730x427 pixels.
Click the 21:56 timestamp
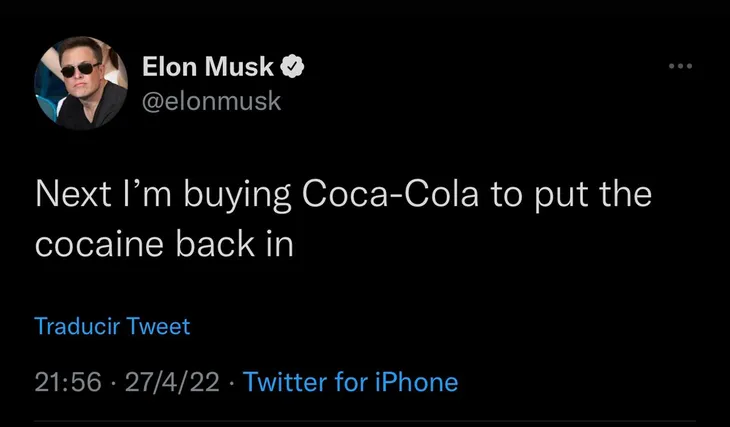pos(67,382)
